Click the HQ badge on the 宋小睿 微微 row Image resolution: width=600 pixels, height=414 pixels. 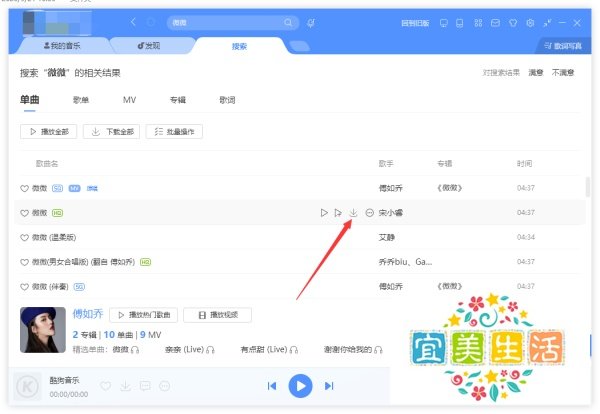57,213
